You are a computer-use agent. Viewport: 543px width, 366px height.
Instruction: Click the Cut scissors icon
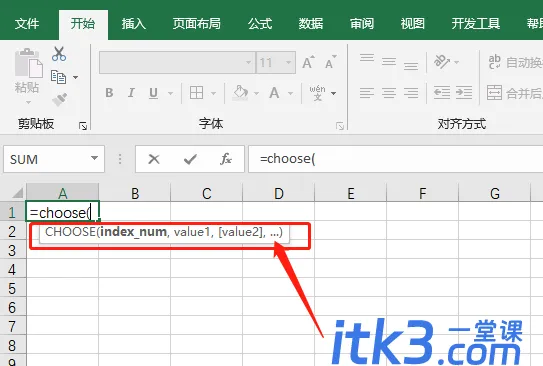pyautogui.click(x=59, y=54)
